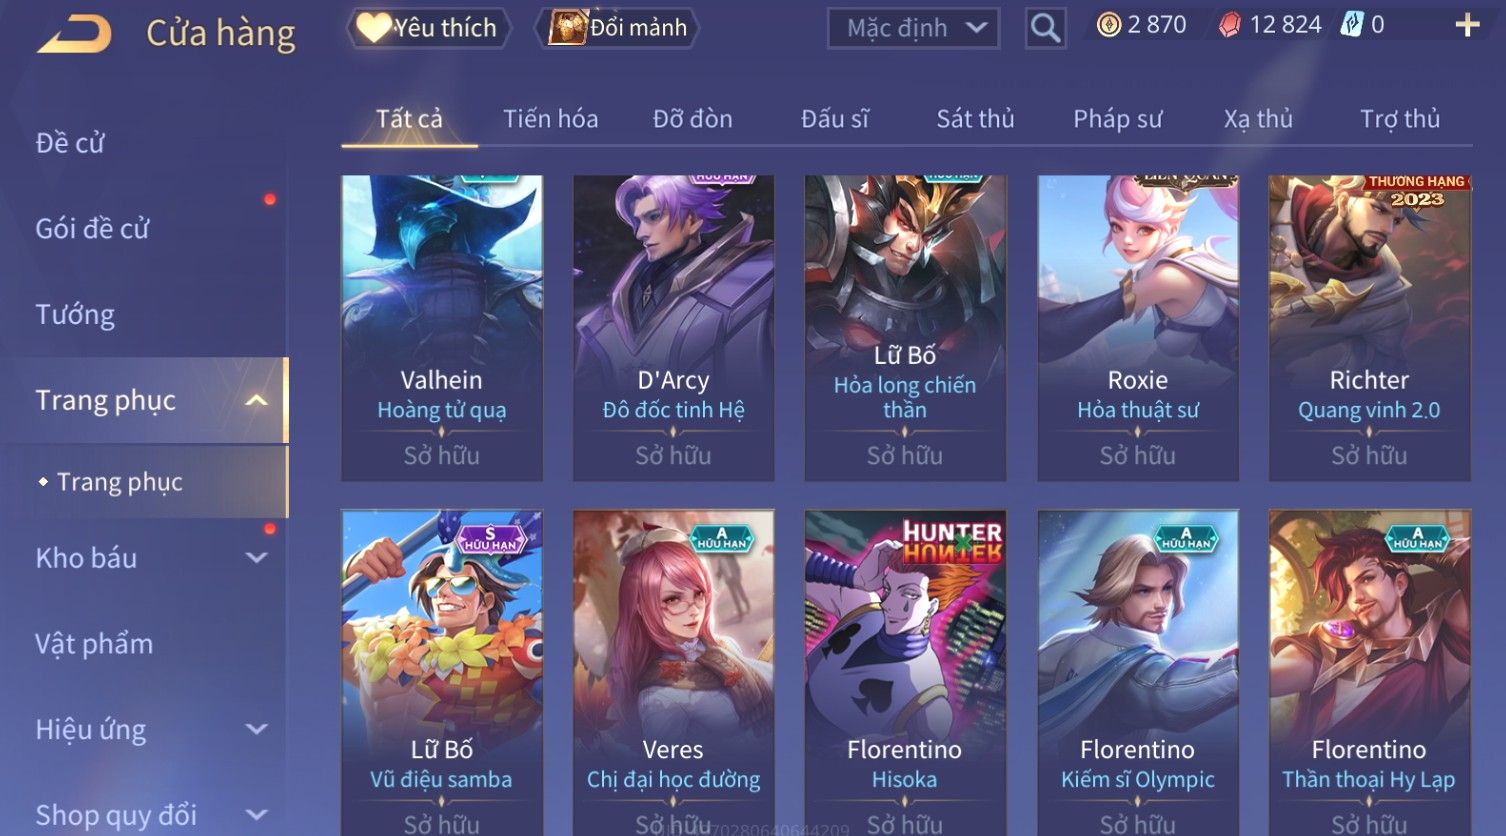Click the golden back arrow icon
1506x836 pixels.
(74, 34)
